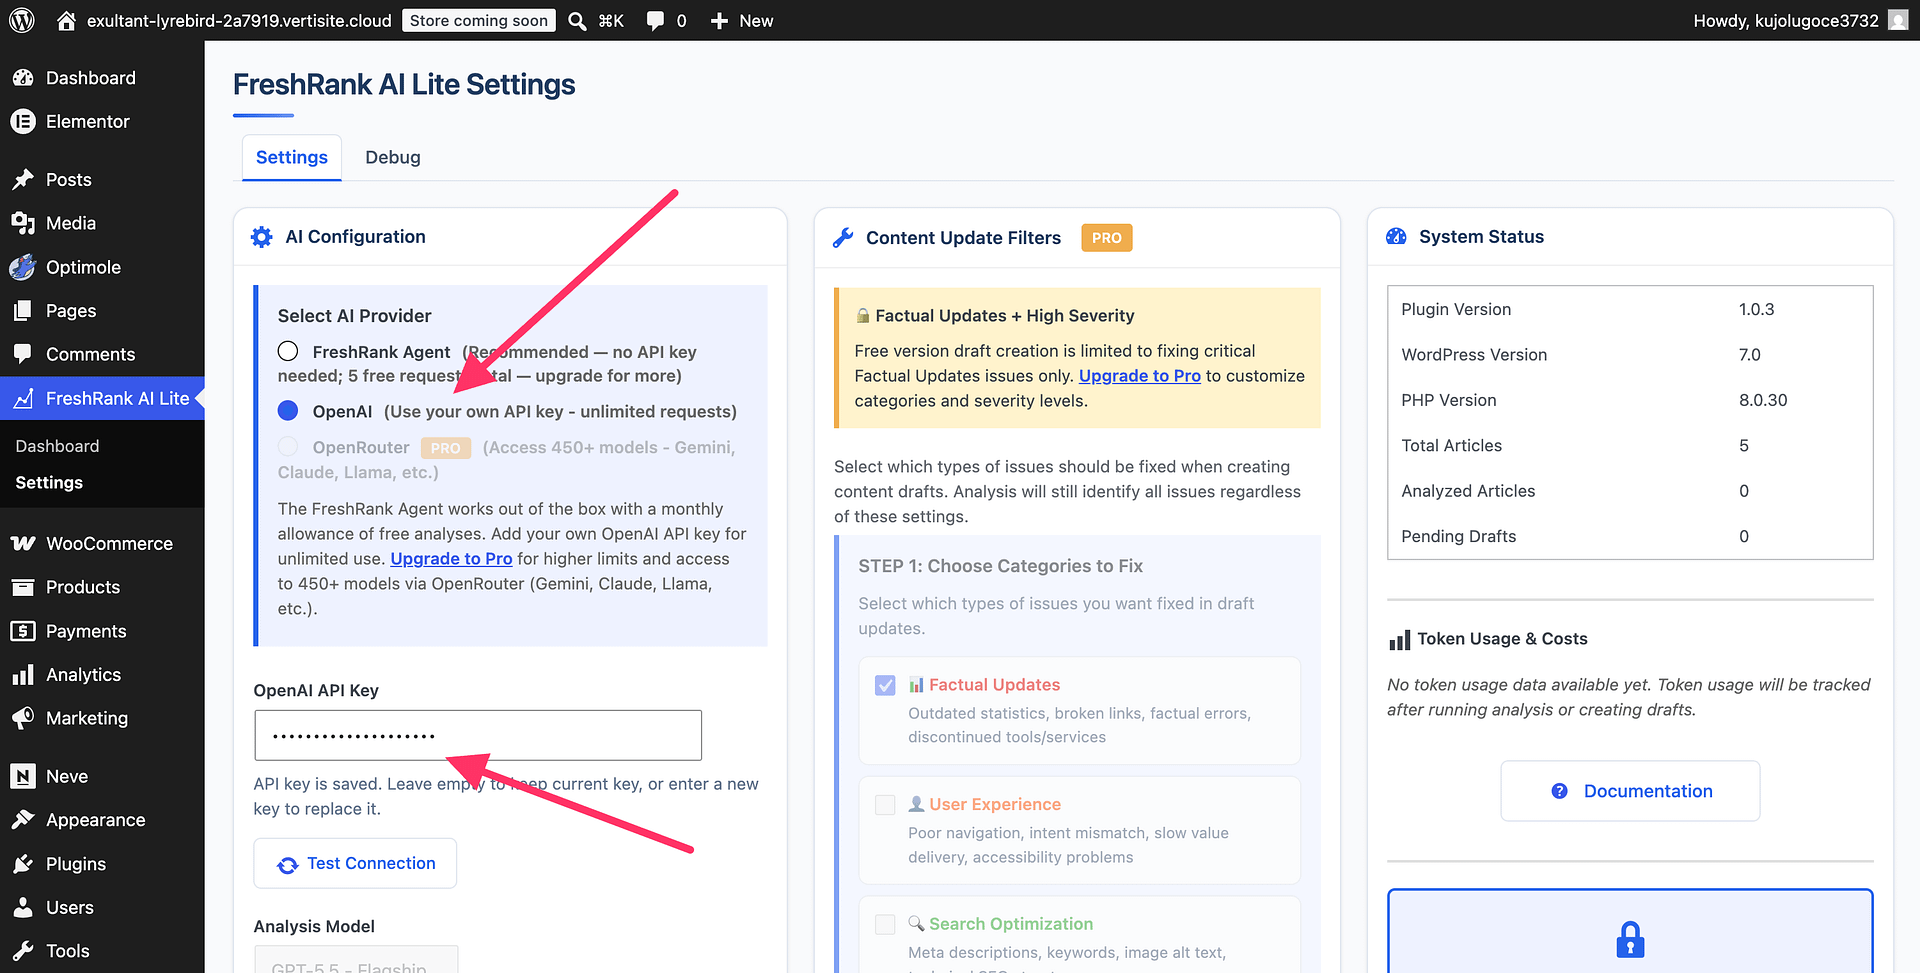Click the WooCommerce icon in sidebar
The height and width of the screenshot is (973, 1920).
23,543
